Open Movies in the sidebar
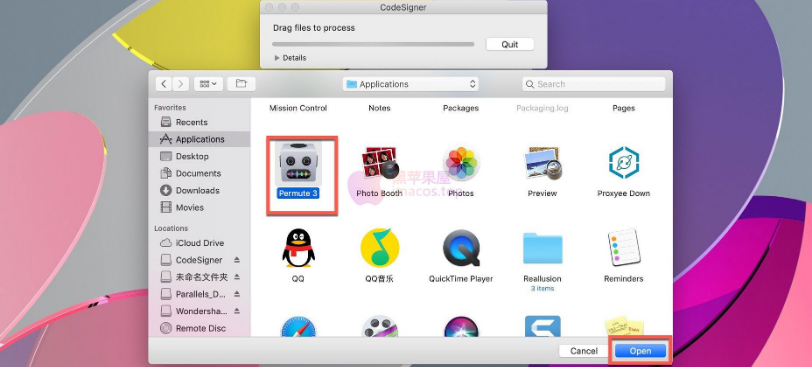Screen dimensions: 812x367 pyautogui.click(x=199, y=208)
